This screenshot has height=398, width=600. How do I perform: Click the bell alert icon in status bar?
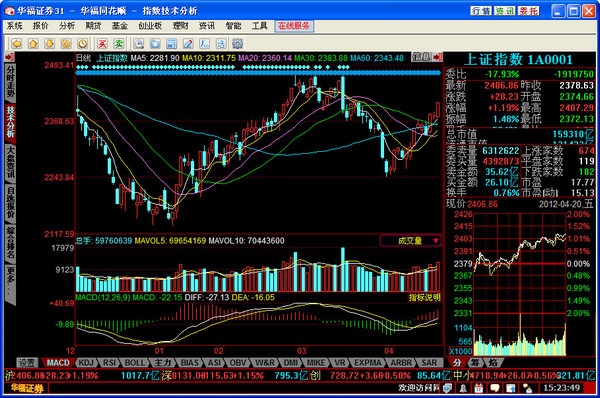tap(463, 388)
